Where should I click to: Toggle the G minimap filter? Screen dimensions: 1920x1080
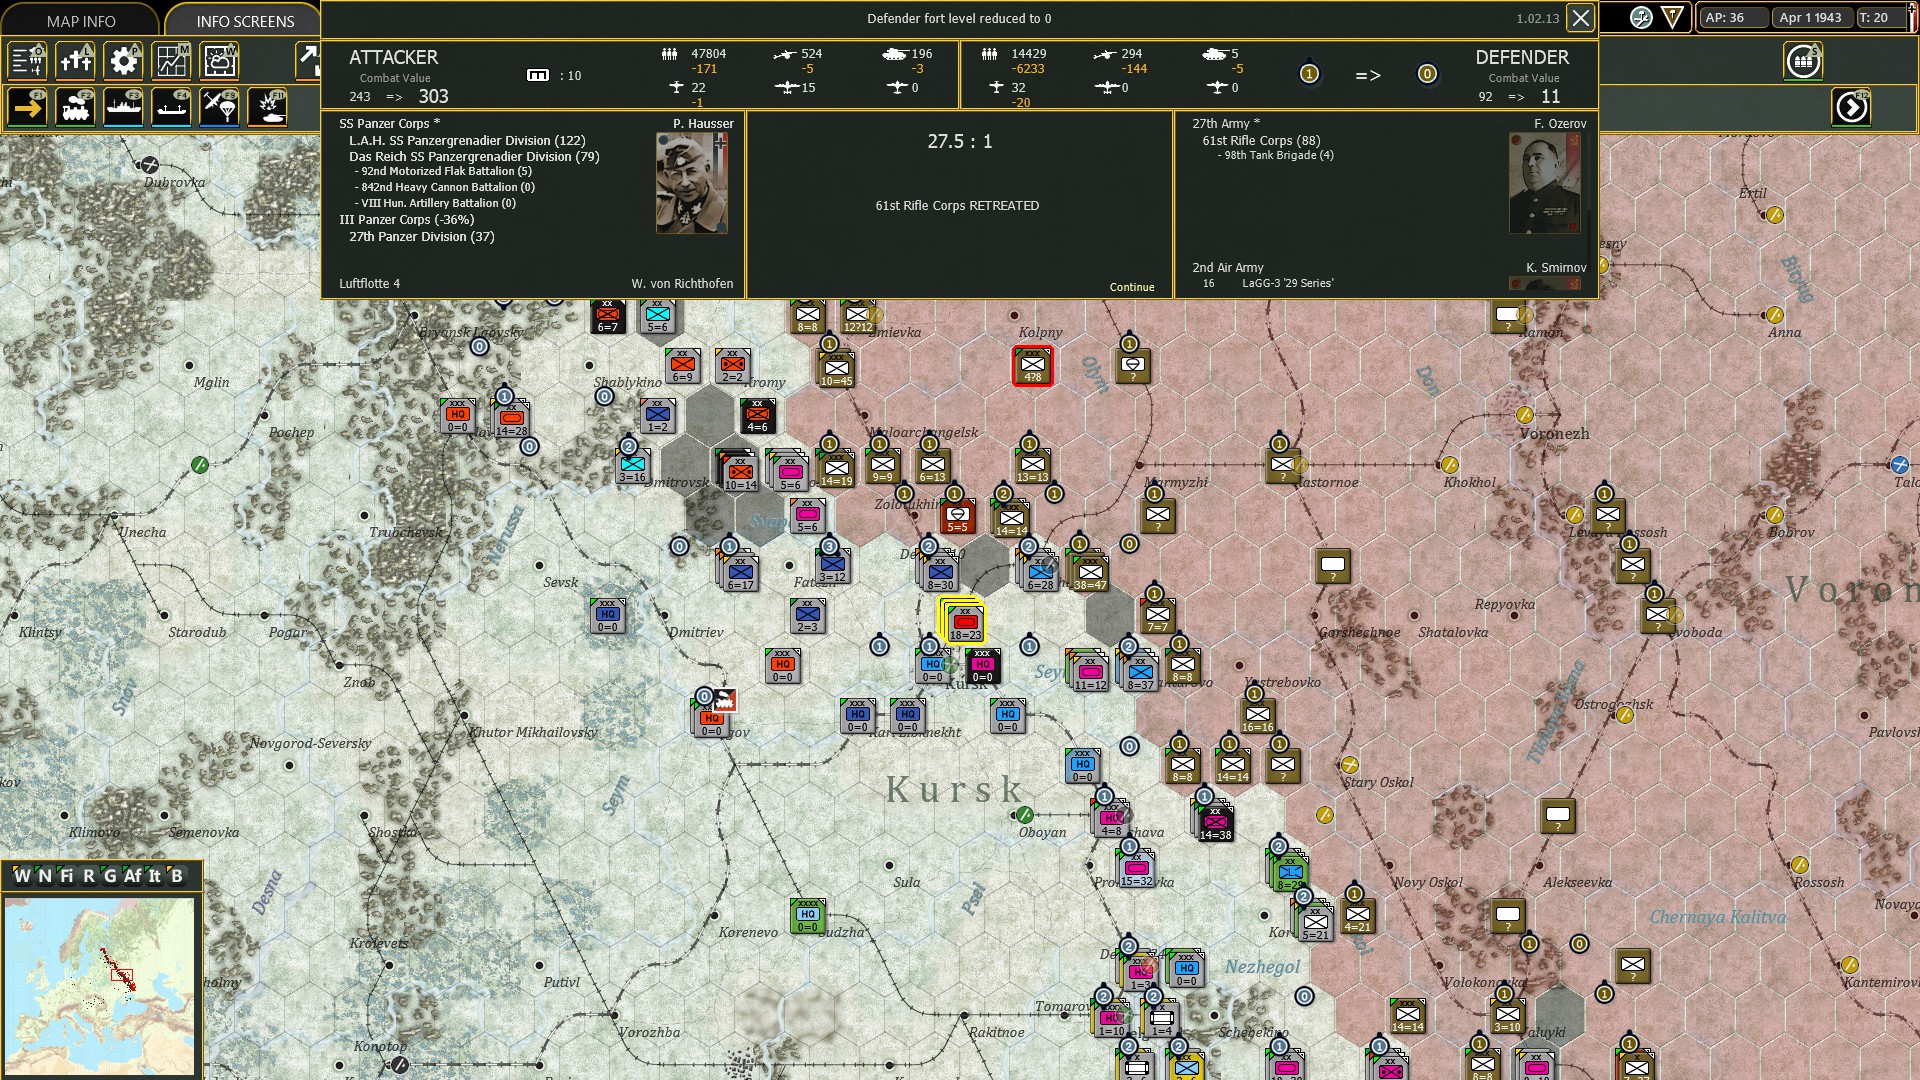110,876
